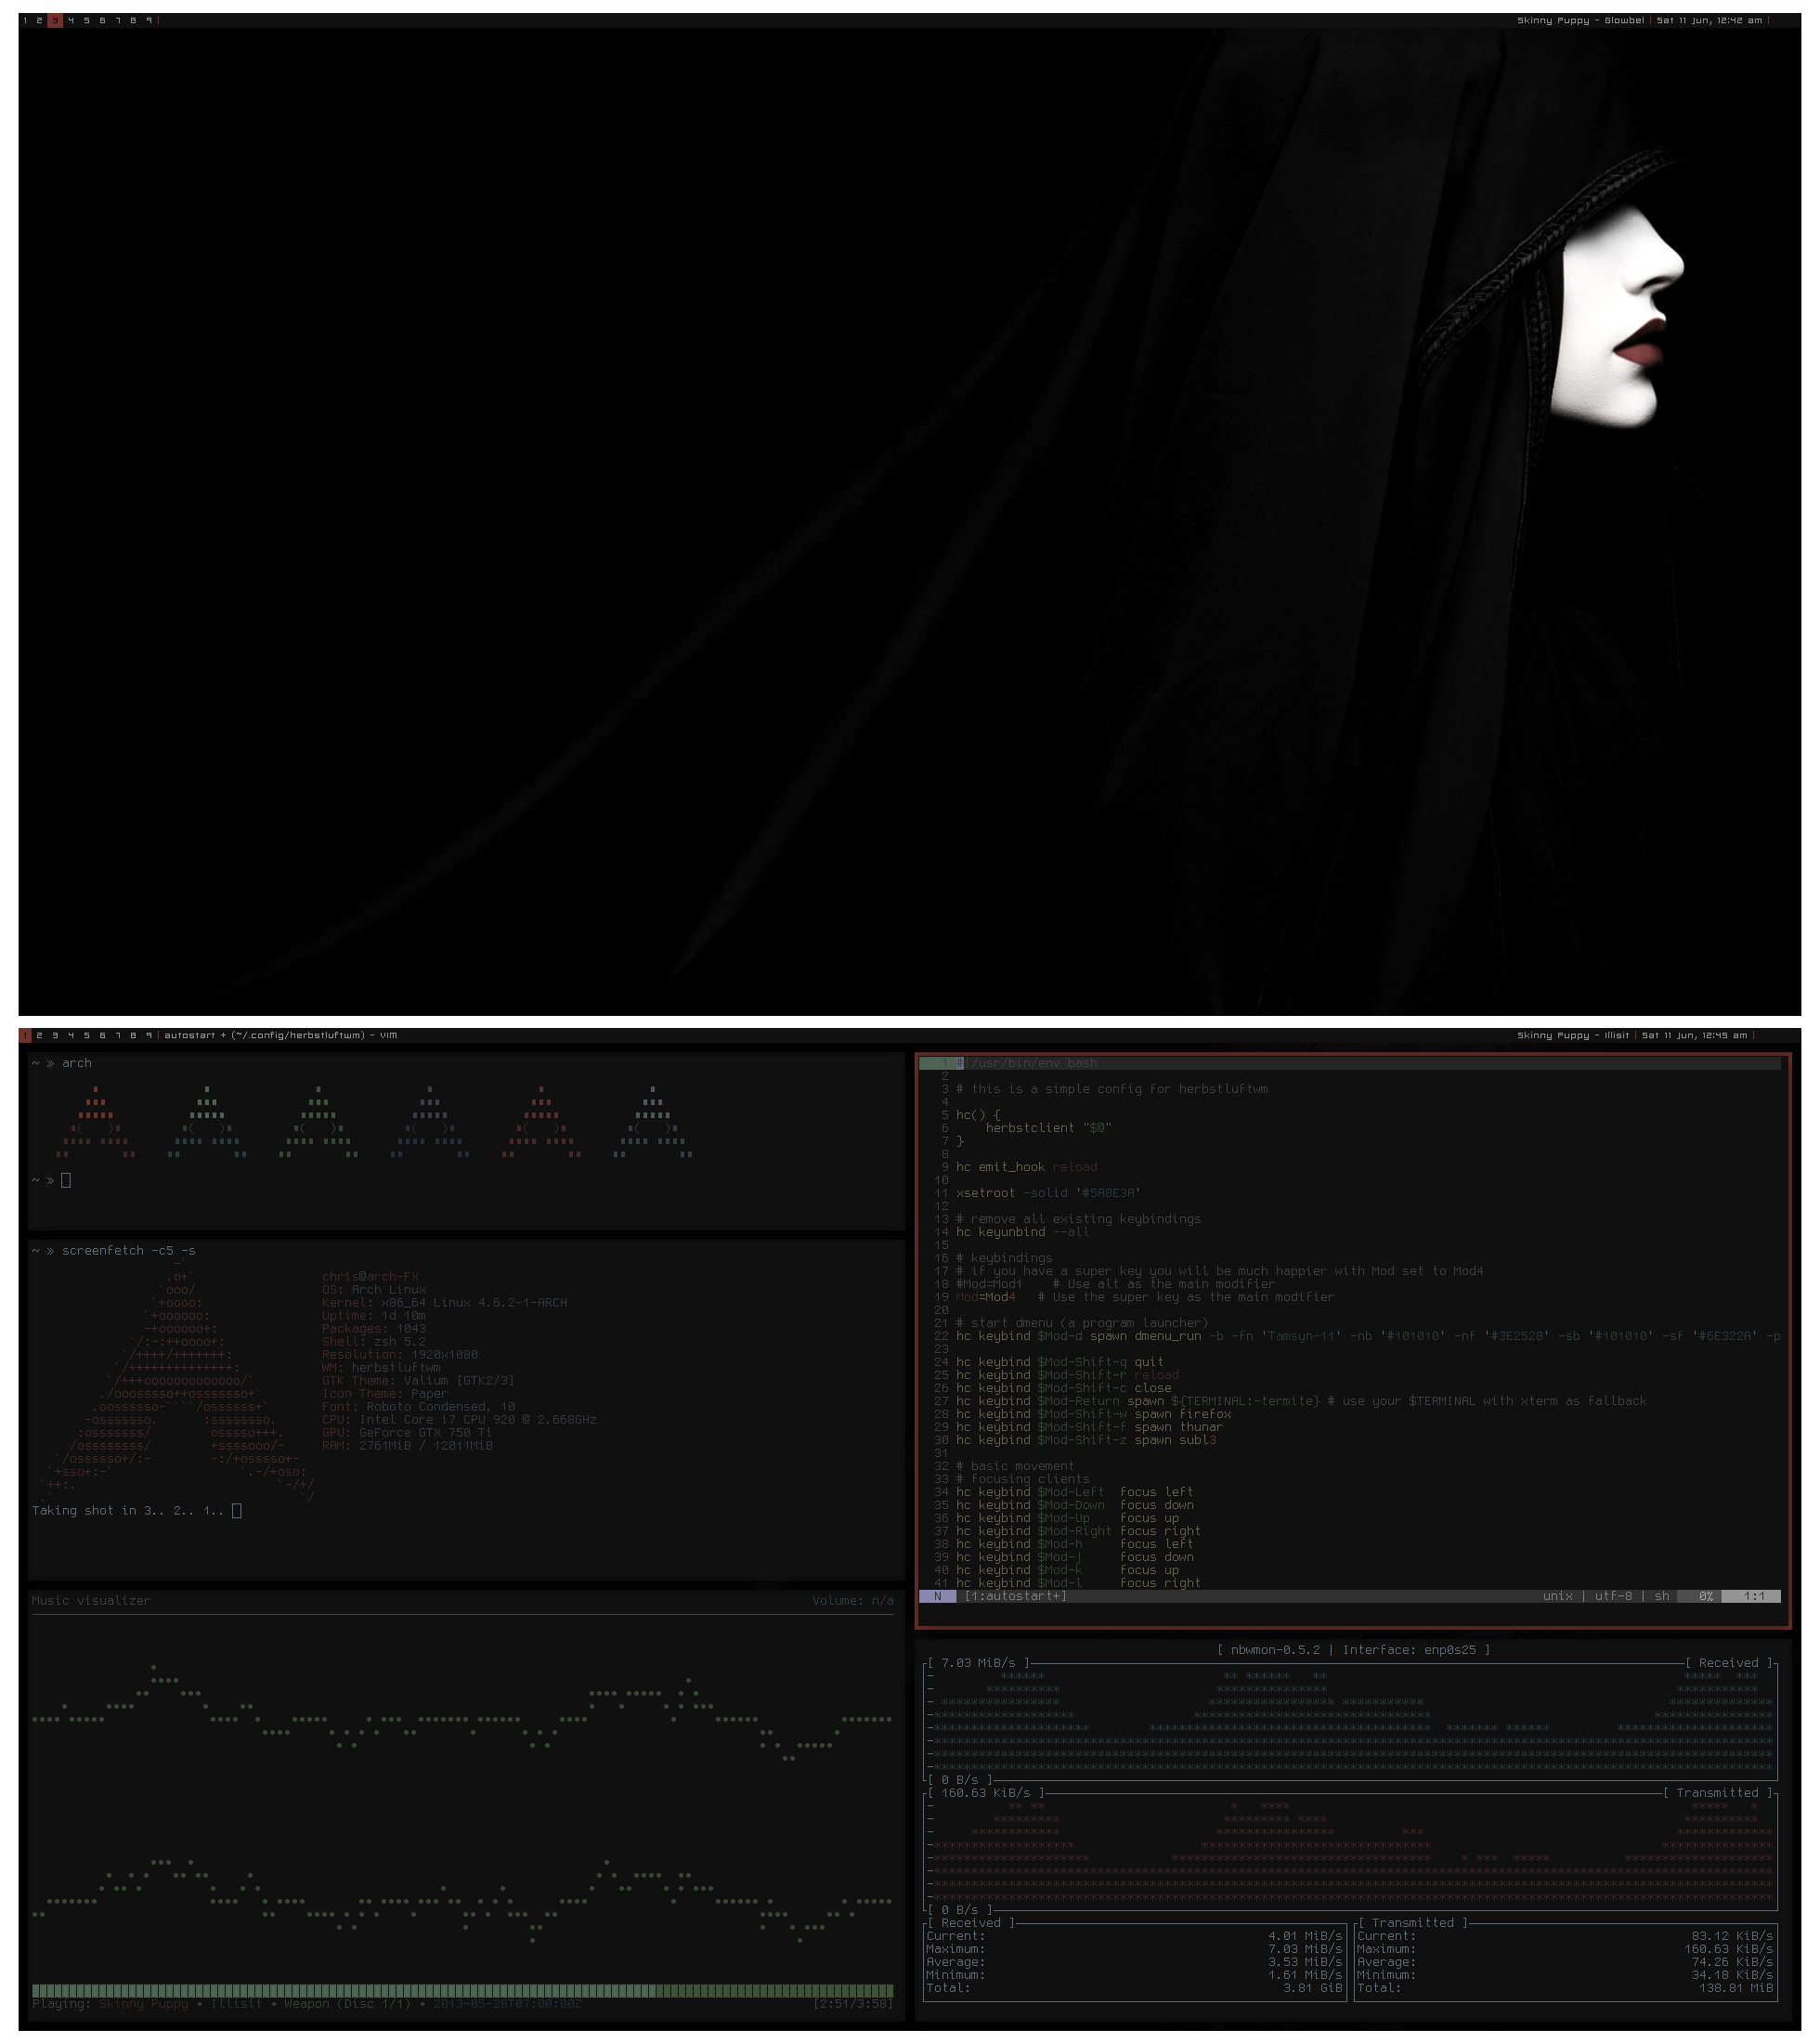Focus terminal showing 'arch' command
The image size is (1820, 2043).
[x=466, y=1140]
